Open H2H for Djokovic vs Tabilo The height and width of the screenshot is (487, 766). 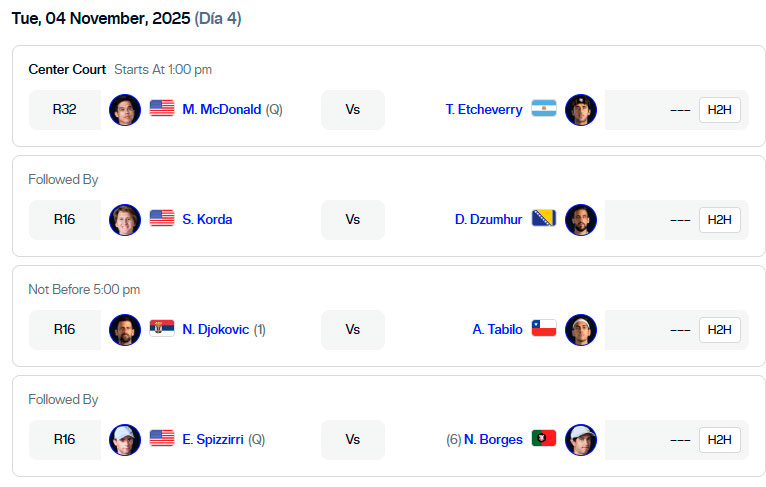click(719, 330)
